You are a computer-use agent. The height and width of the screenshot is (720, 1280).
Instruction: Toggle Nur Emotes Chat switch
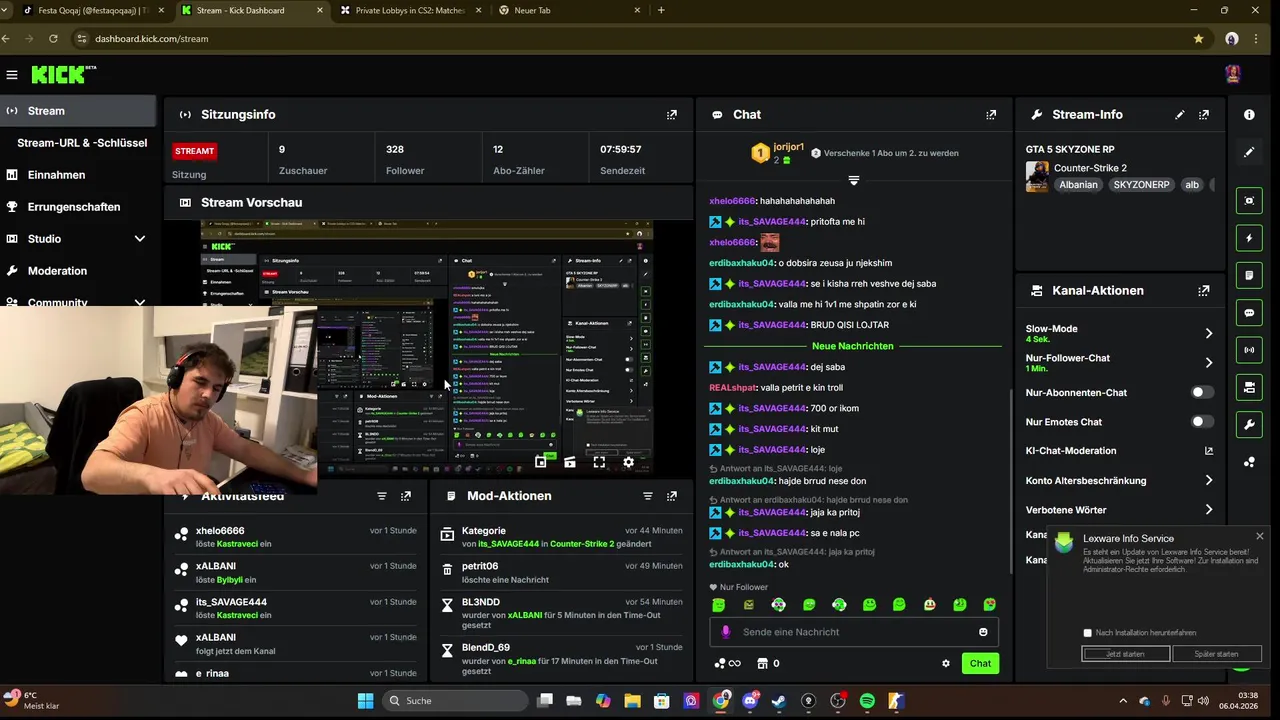(1203, 422)
